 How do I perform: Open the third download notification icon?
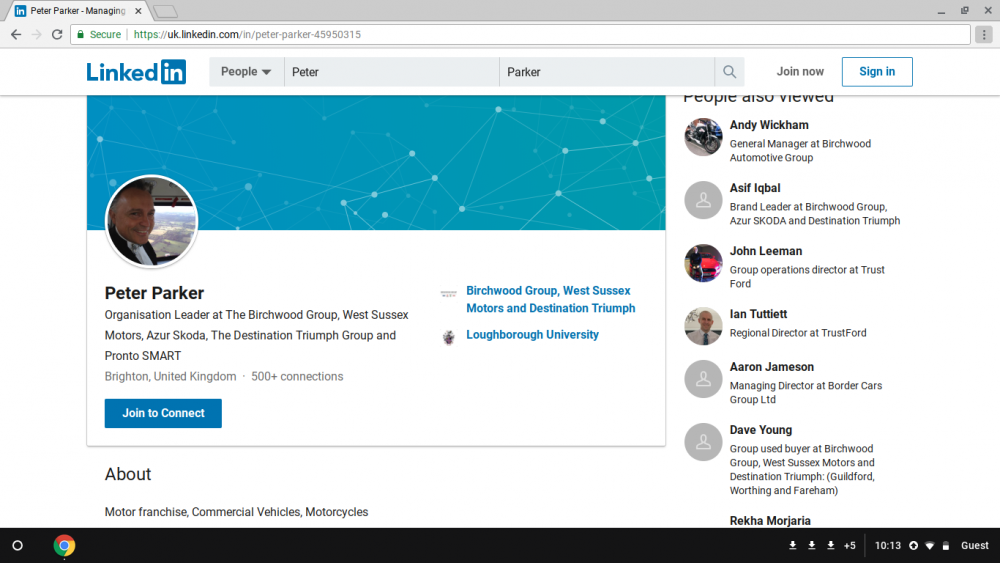[x=831, y=546]
